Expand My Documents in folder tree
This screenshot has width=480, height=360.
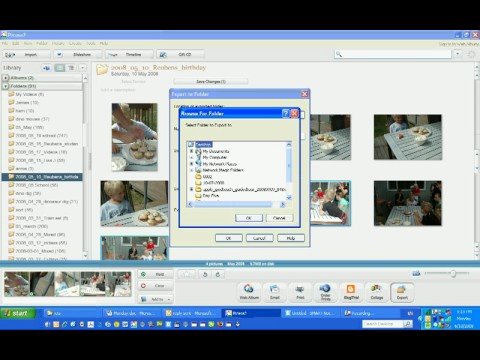(191, 151)
